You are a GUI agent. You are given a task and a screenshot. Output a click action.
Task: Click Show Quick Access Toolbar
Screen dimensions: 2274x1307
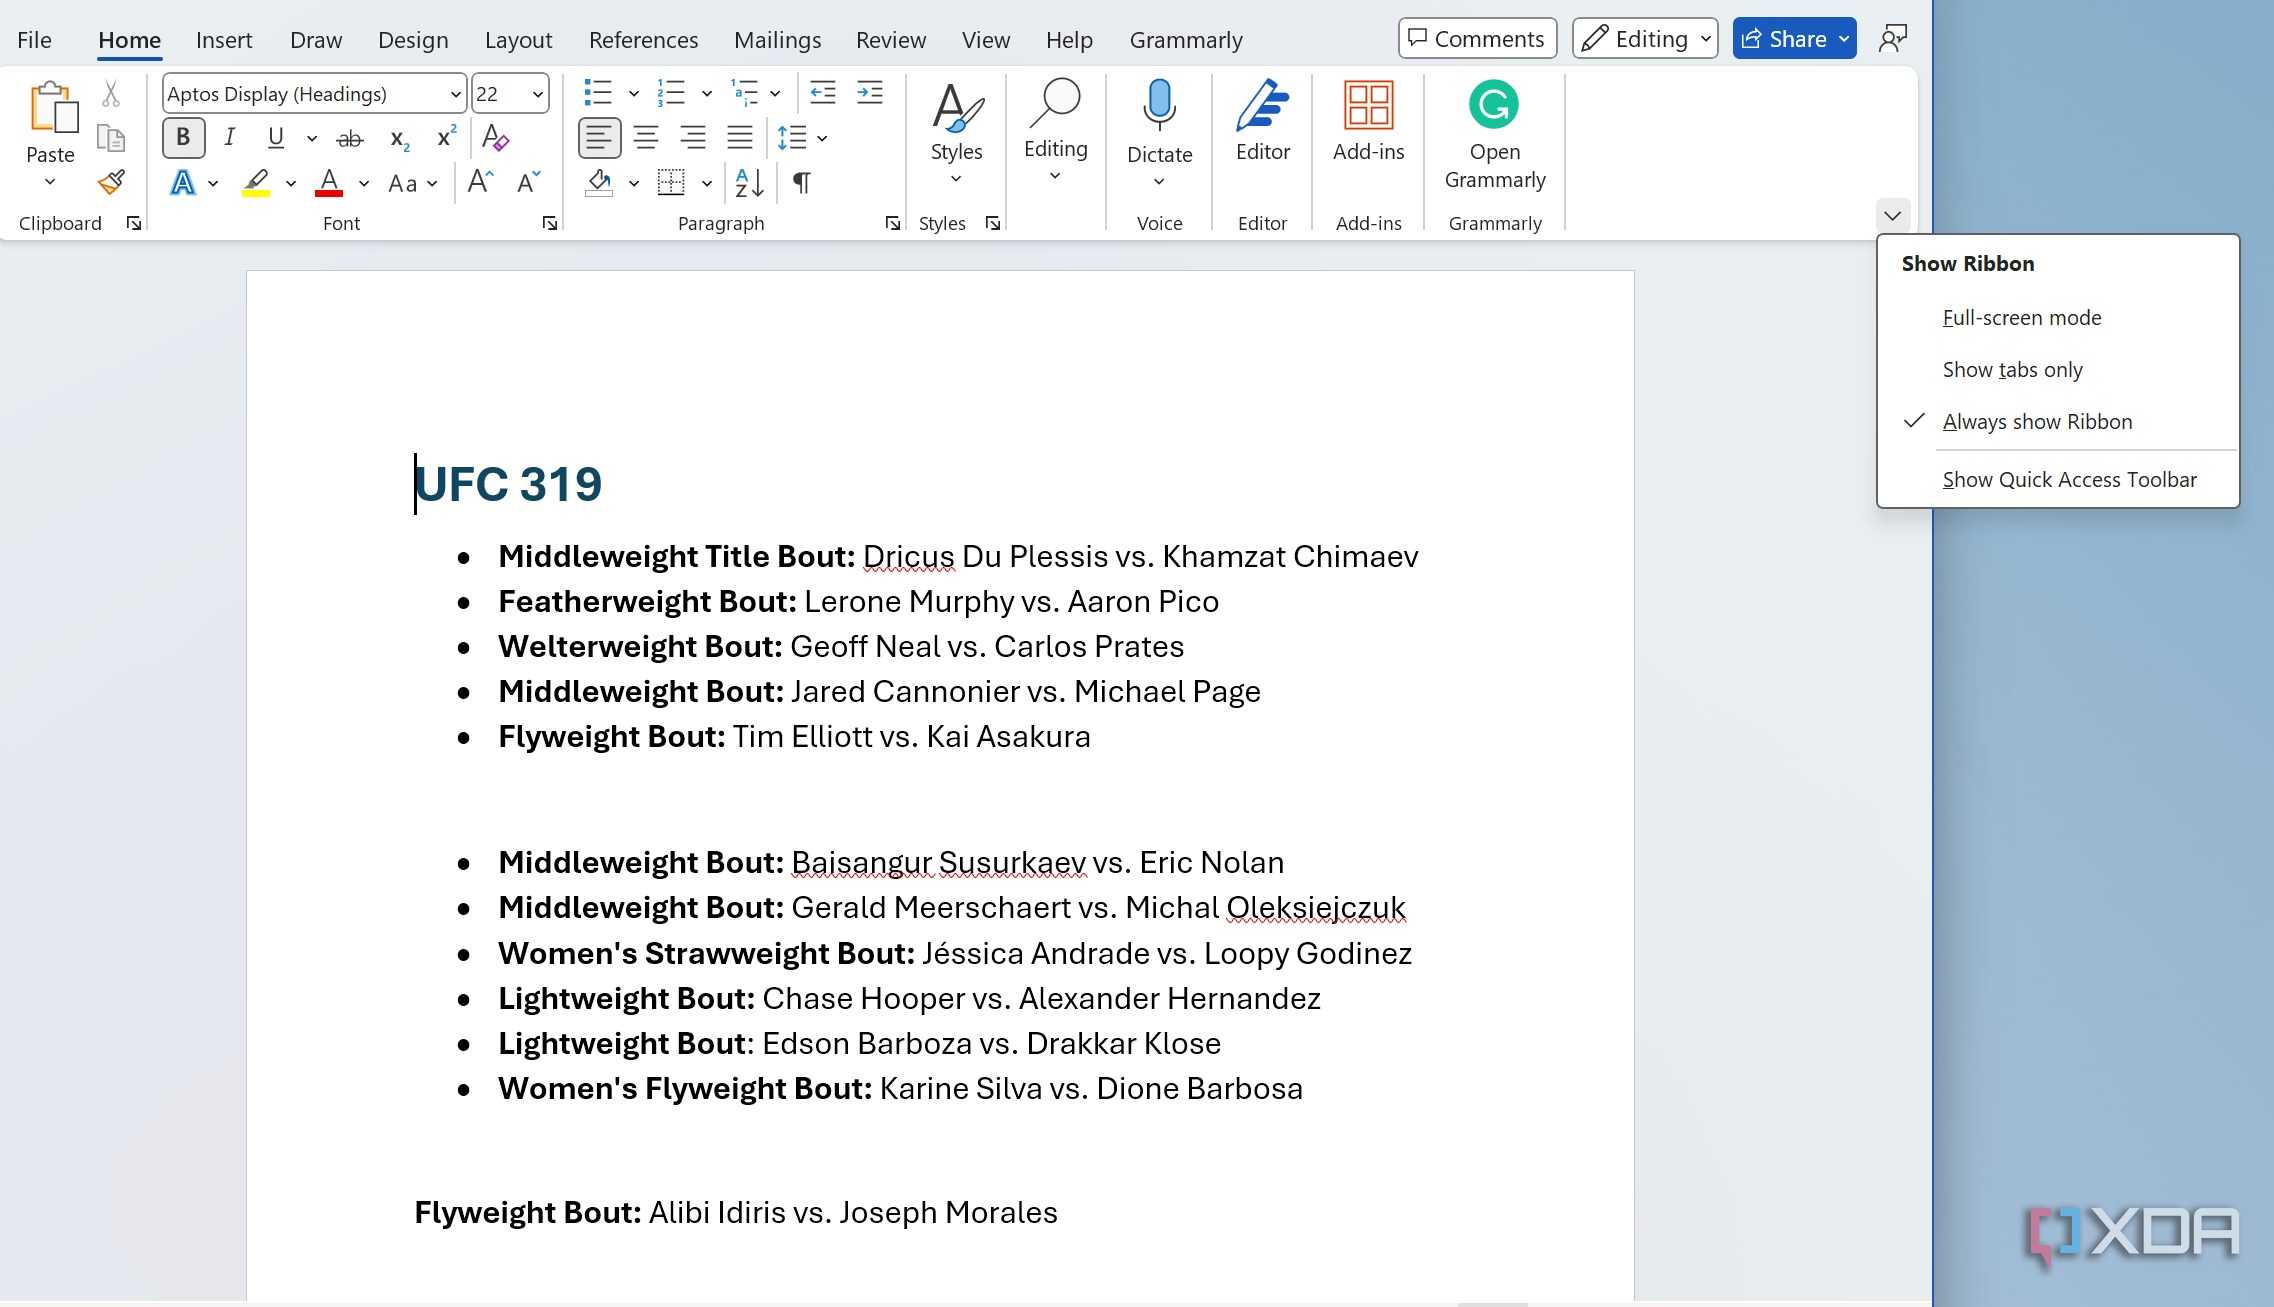coord(2058,480)
